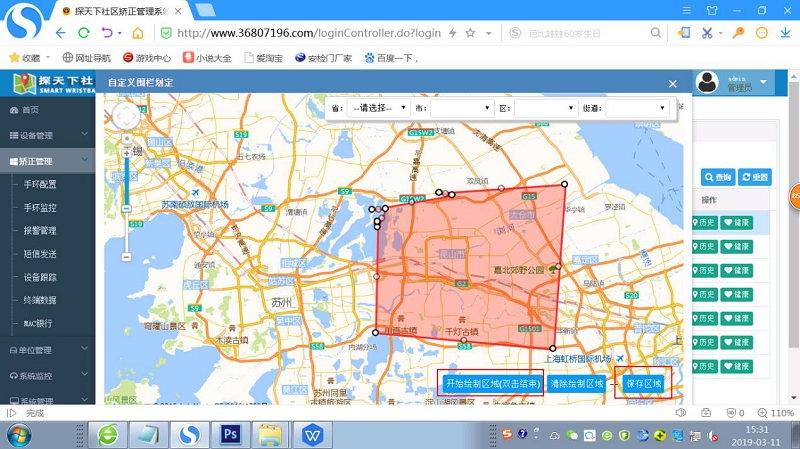
Task: Click the 清除绘制区域 button
Action: (577, 383)
